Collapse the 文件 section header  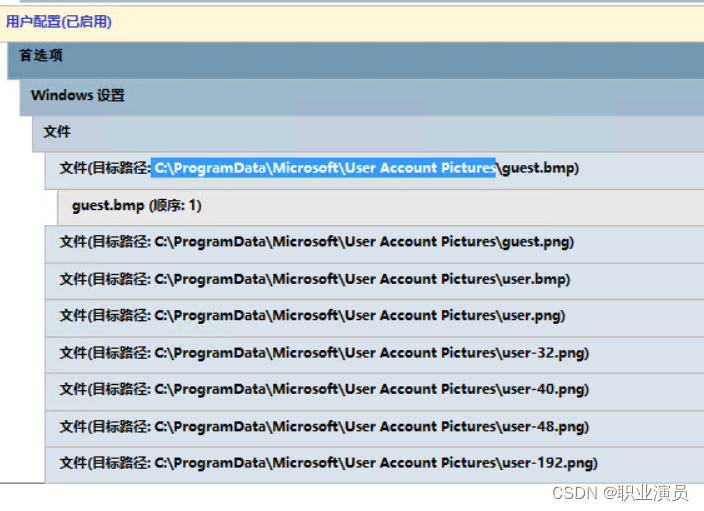368,134
